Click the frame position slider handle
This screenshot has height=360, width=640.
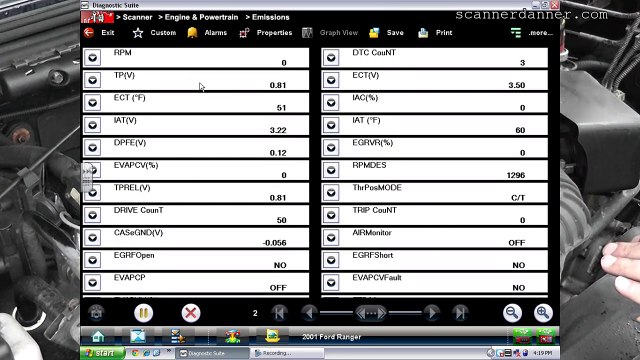[x=371, y=313]
